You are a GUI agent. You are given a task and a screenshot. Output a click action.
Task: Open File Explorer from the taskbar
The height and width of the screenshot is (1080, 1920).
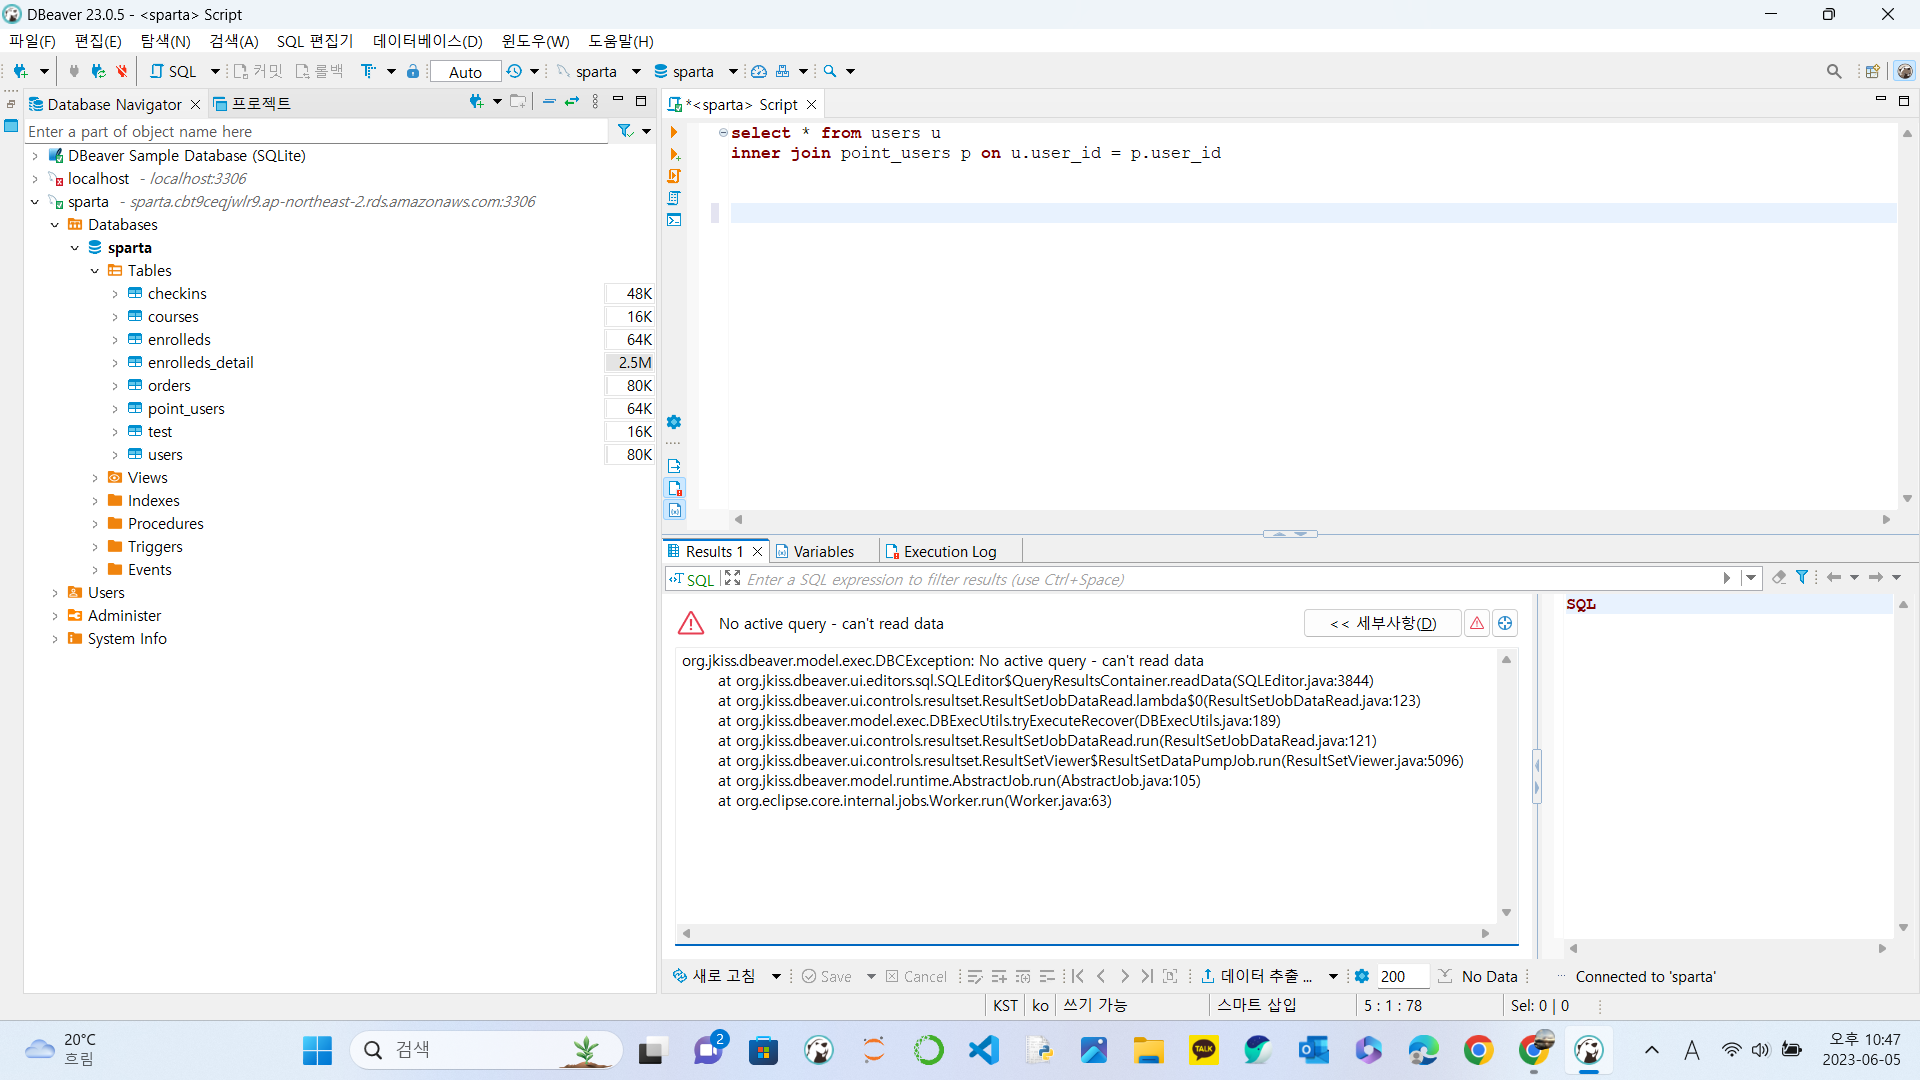click(1149, 1050)
